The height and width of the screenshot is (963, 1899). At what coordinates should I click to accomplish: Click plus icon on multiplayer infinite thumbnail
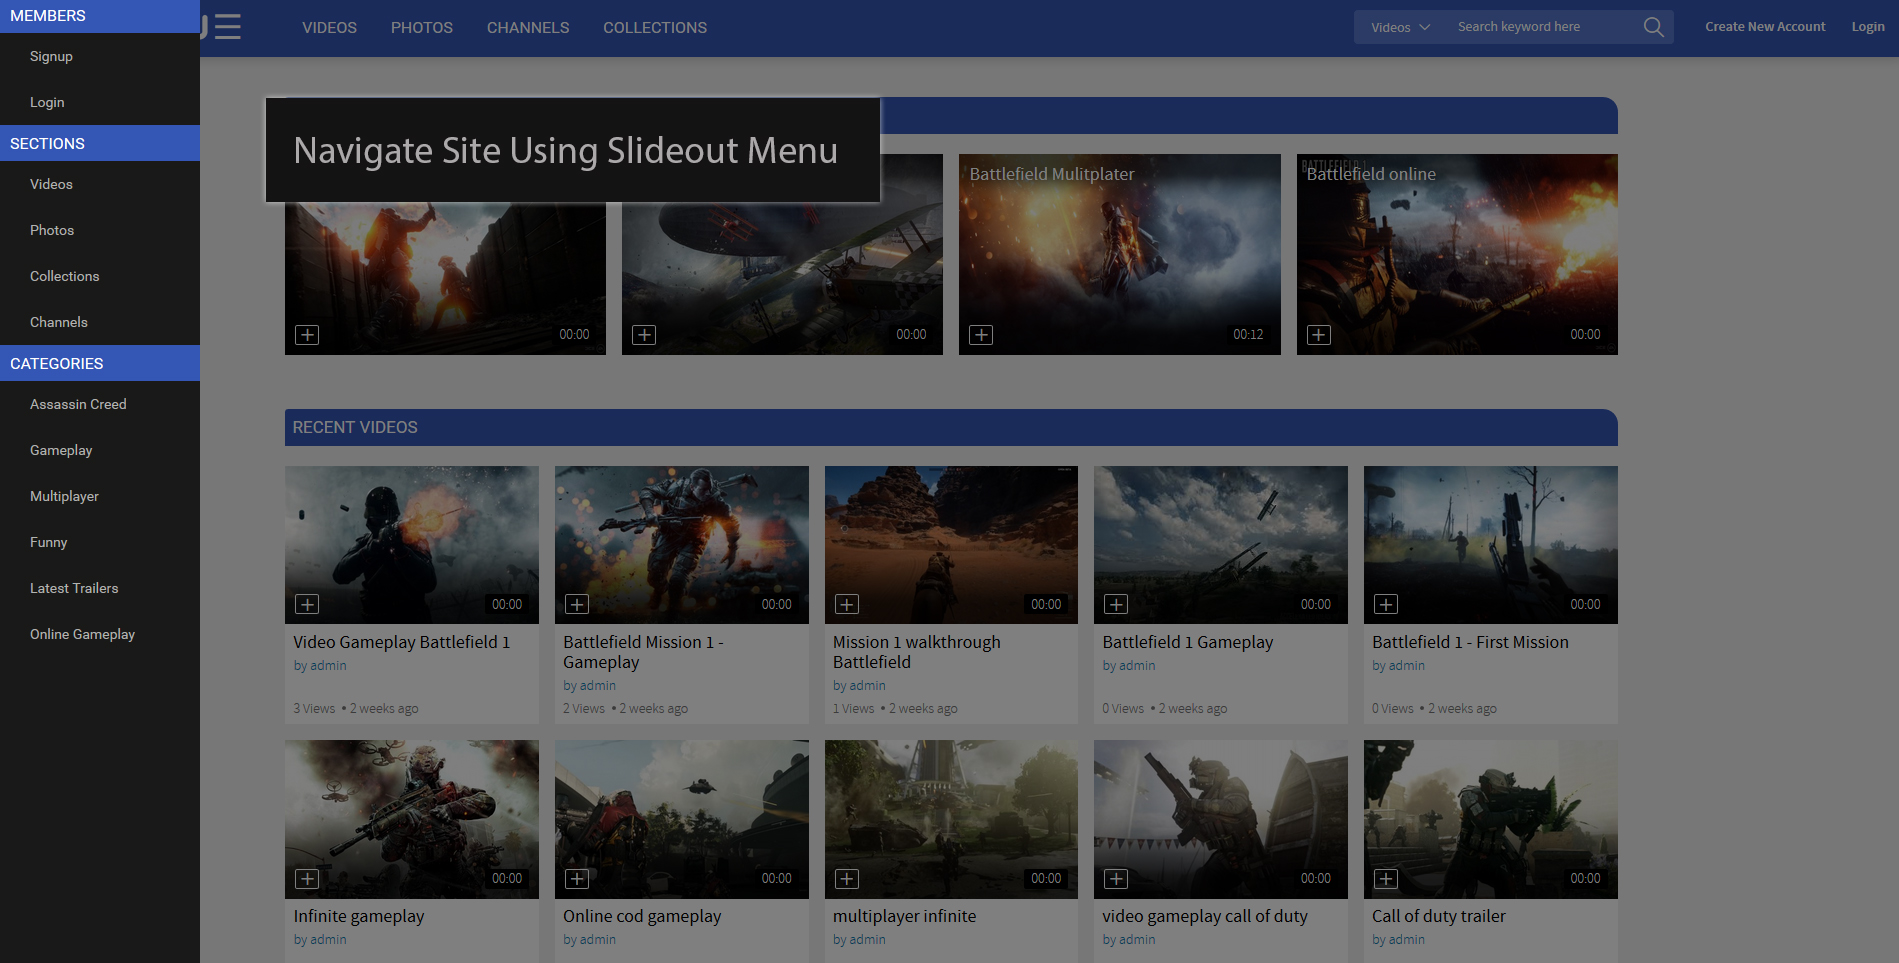click(x=847, y=878)
